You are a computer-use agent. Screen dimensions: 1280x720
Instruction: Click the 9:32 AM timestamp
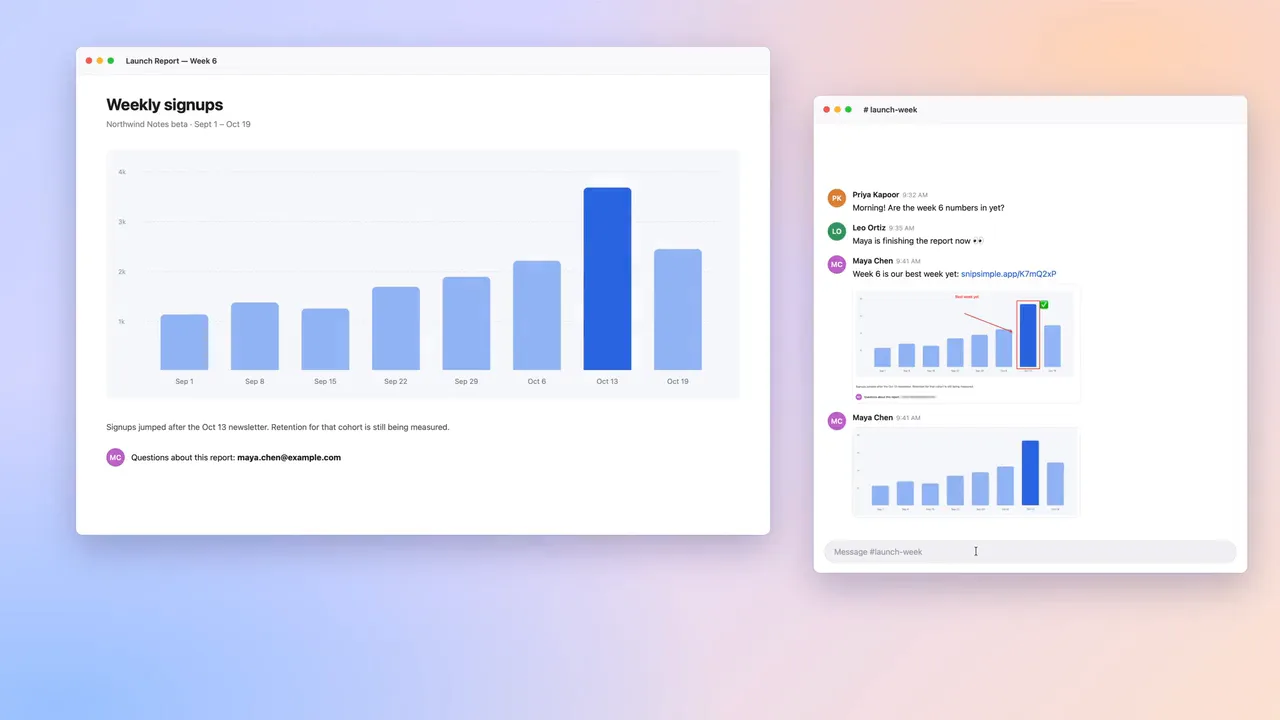coord(915,195)
